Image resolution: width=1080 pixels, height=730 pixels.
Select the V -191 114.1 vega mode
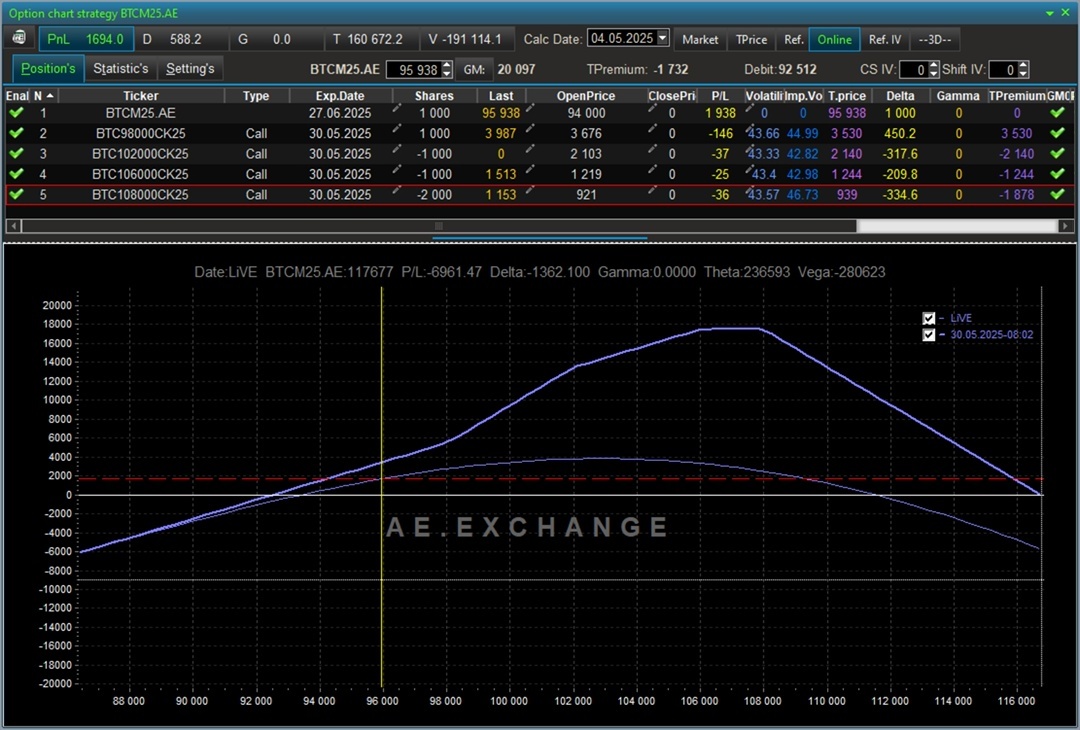pos(466,39)
